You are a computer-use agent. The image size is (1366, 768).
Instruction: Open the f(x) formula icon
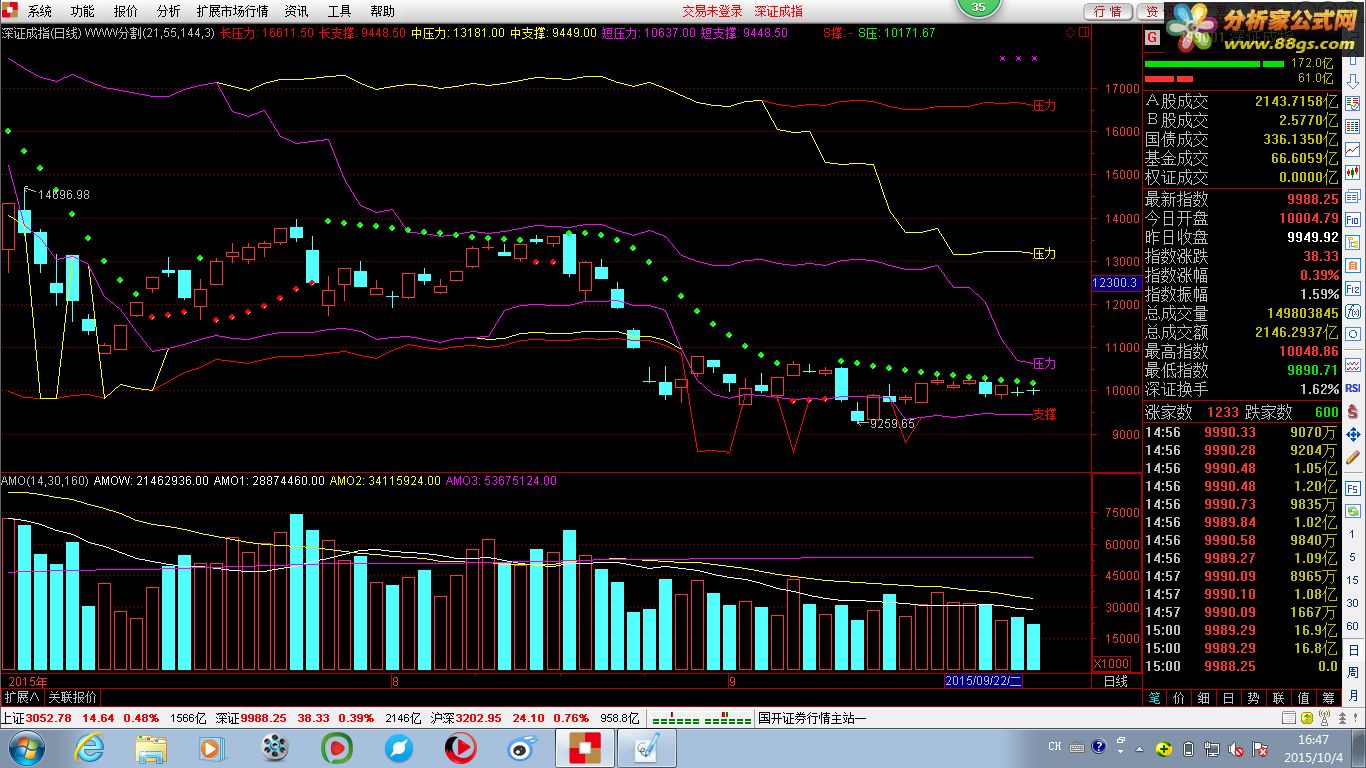point(1353,311)
